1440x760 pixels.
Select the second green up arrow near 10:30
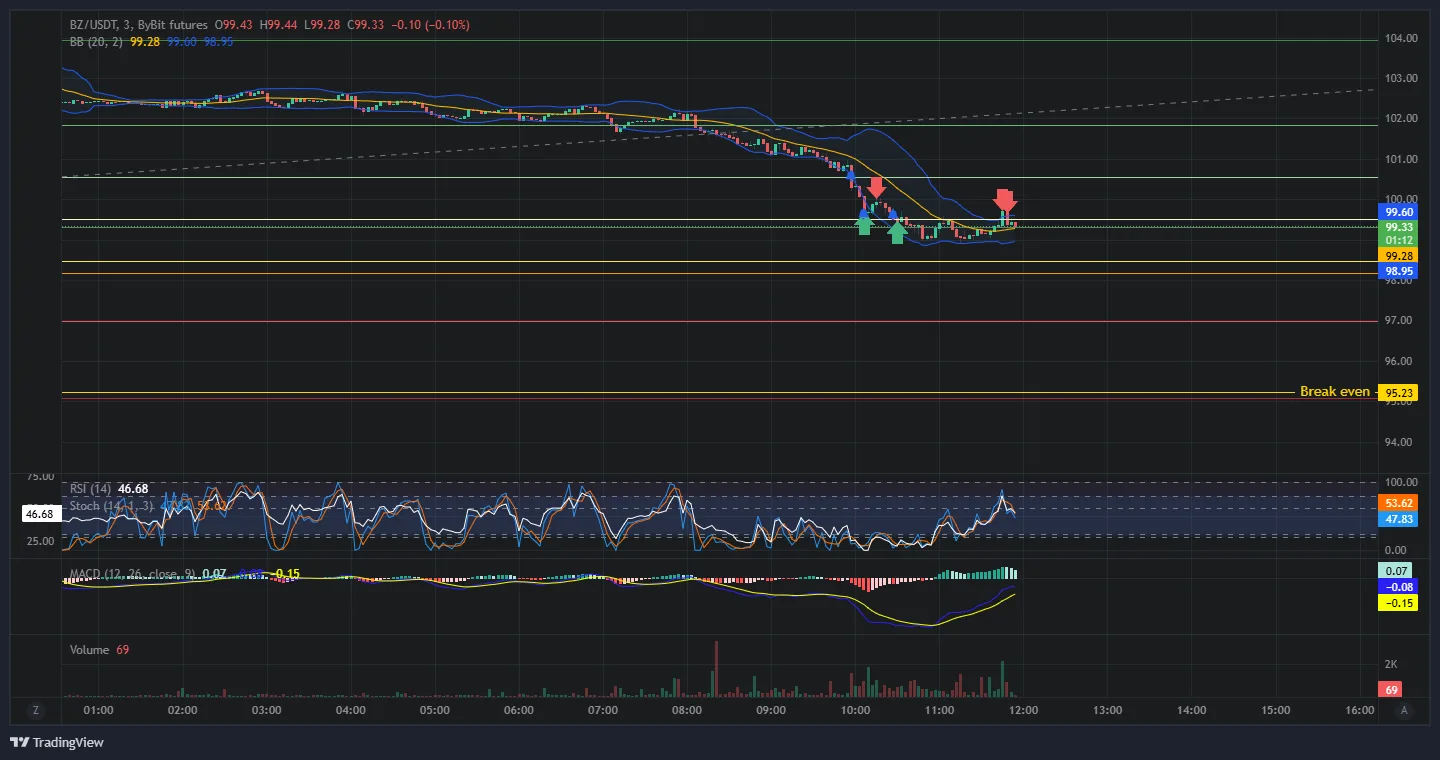tap(897, 232)
